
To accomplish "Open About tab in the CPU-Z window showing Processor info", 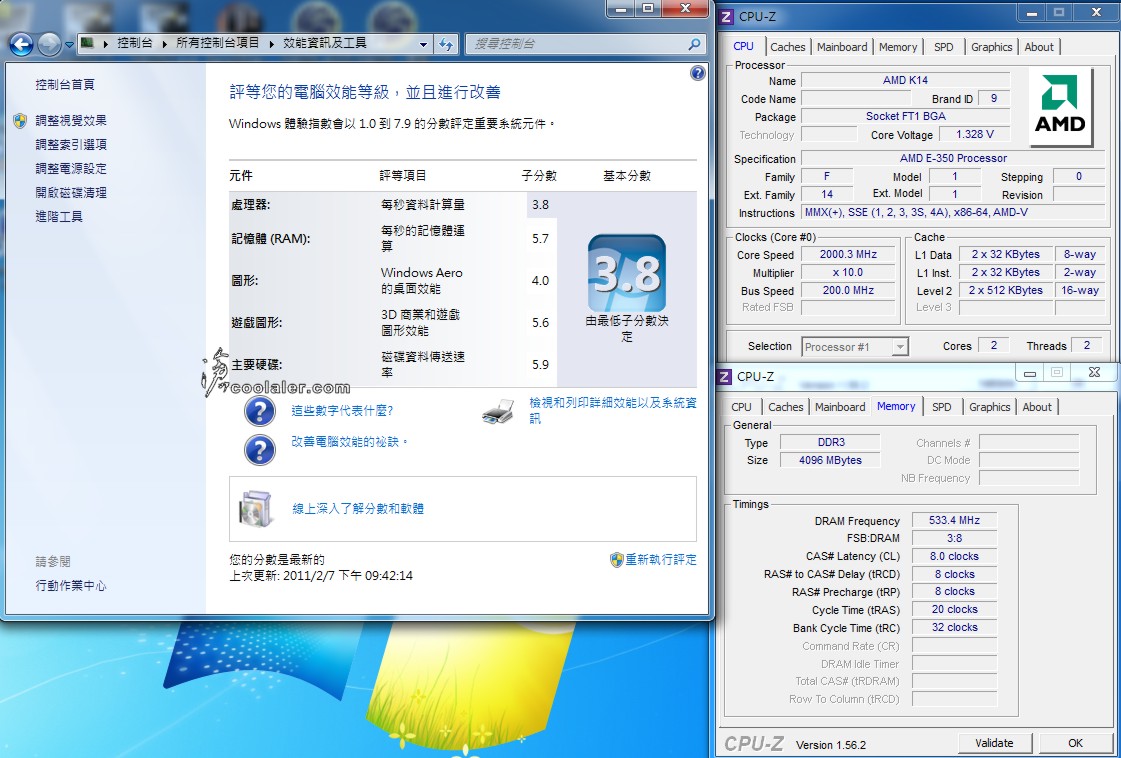I will coord(1039,46).
